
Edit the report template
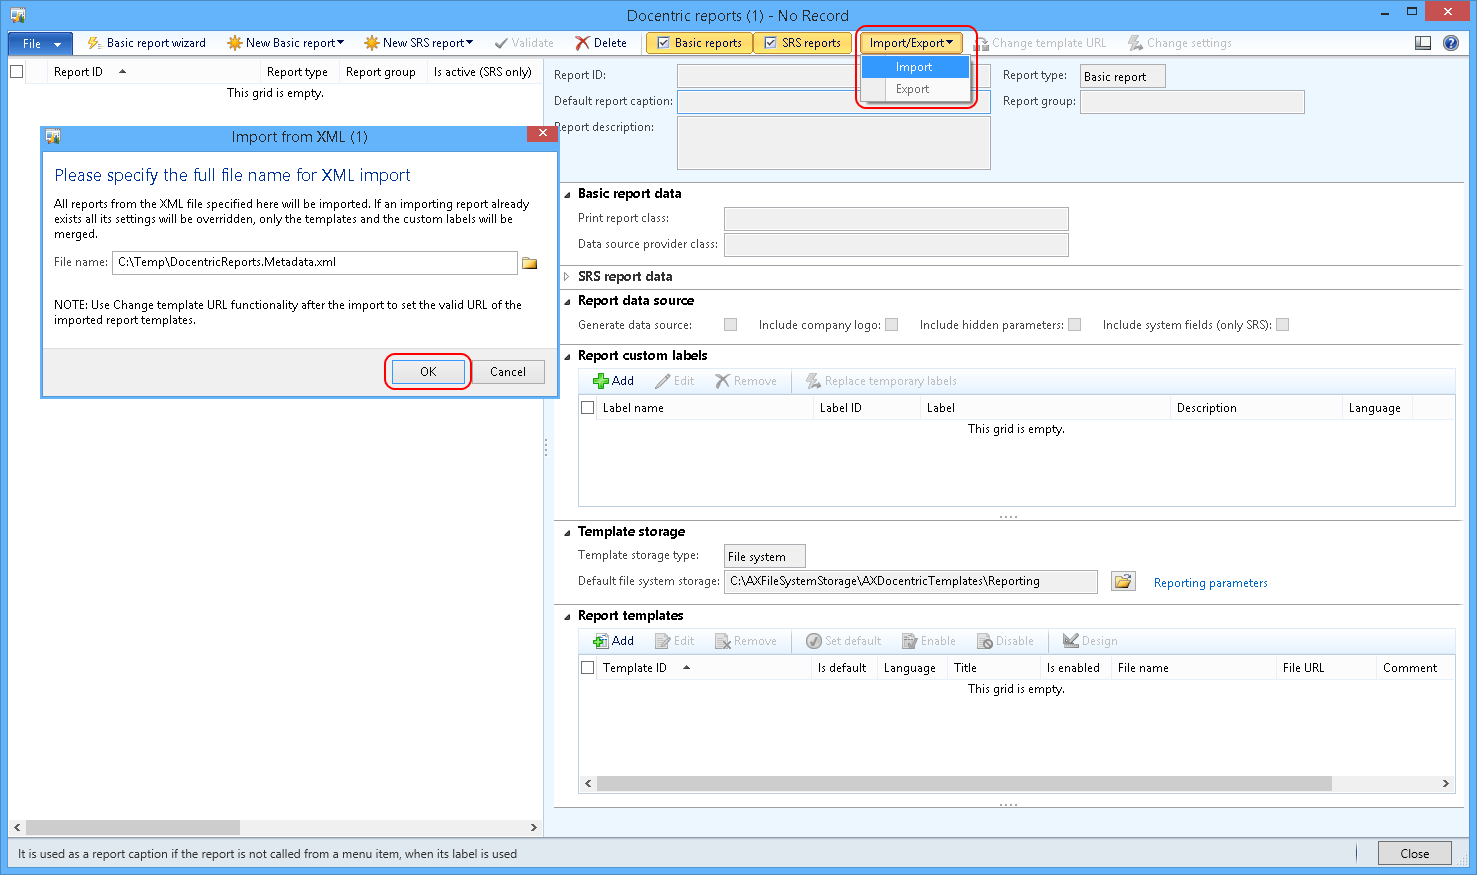pos(675,641)
